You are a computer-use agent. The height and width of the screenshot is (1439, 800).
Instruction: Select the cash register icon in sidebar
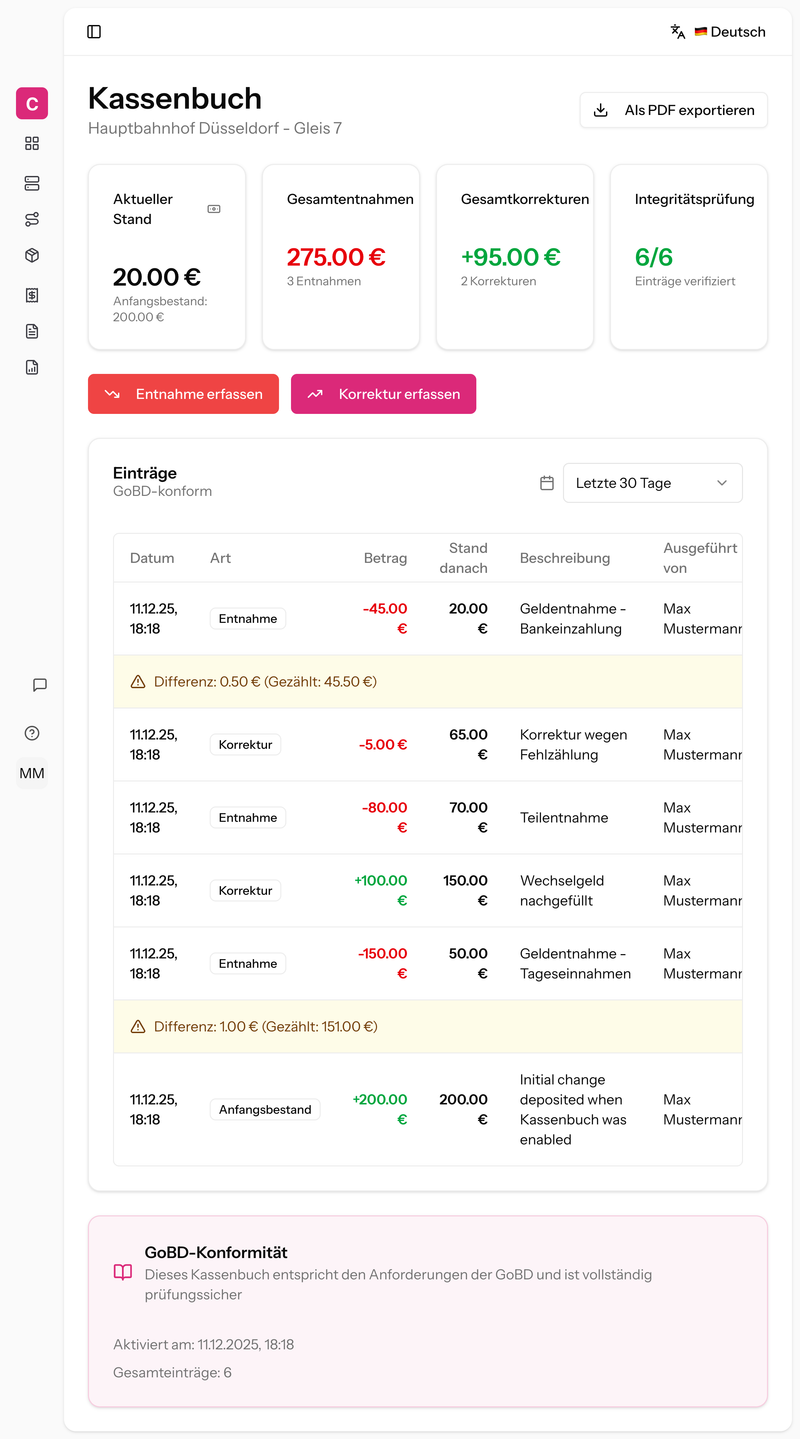[31, 183]
